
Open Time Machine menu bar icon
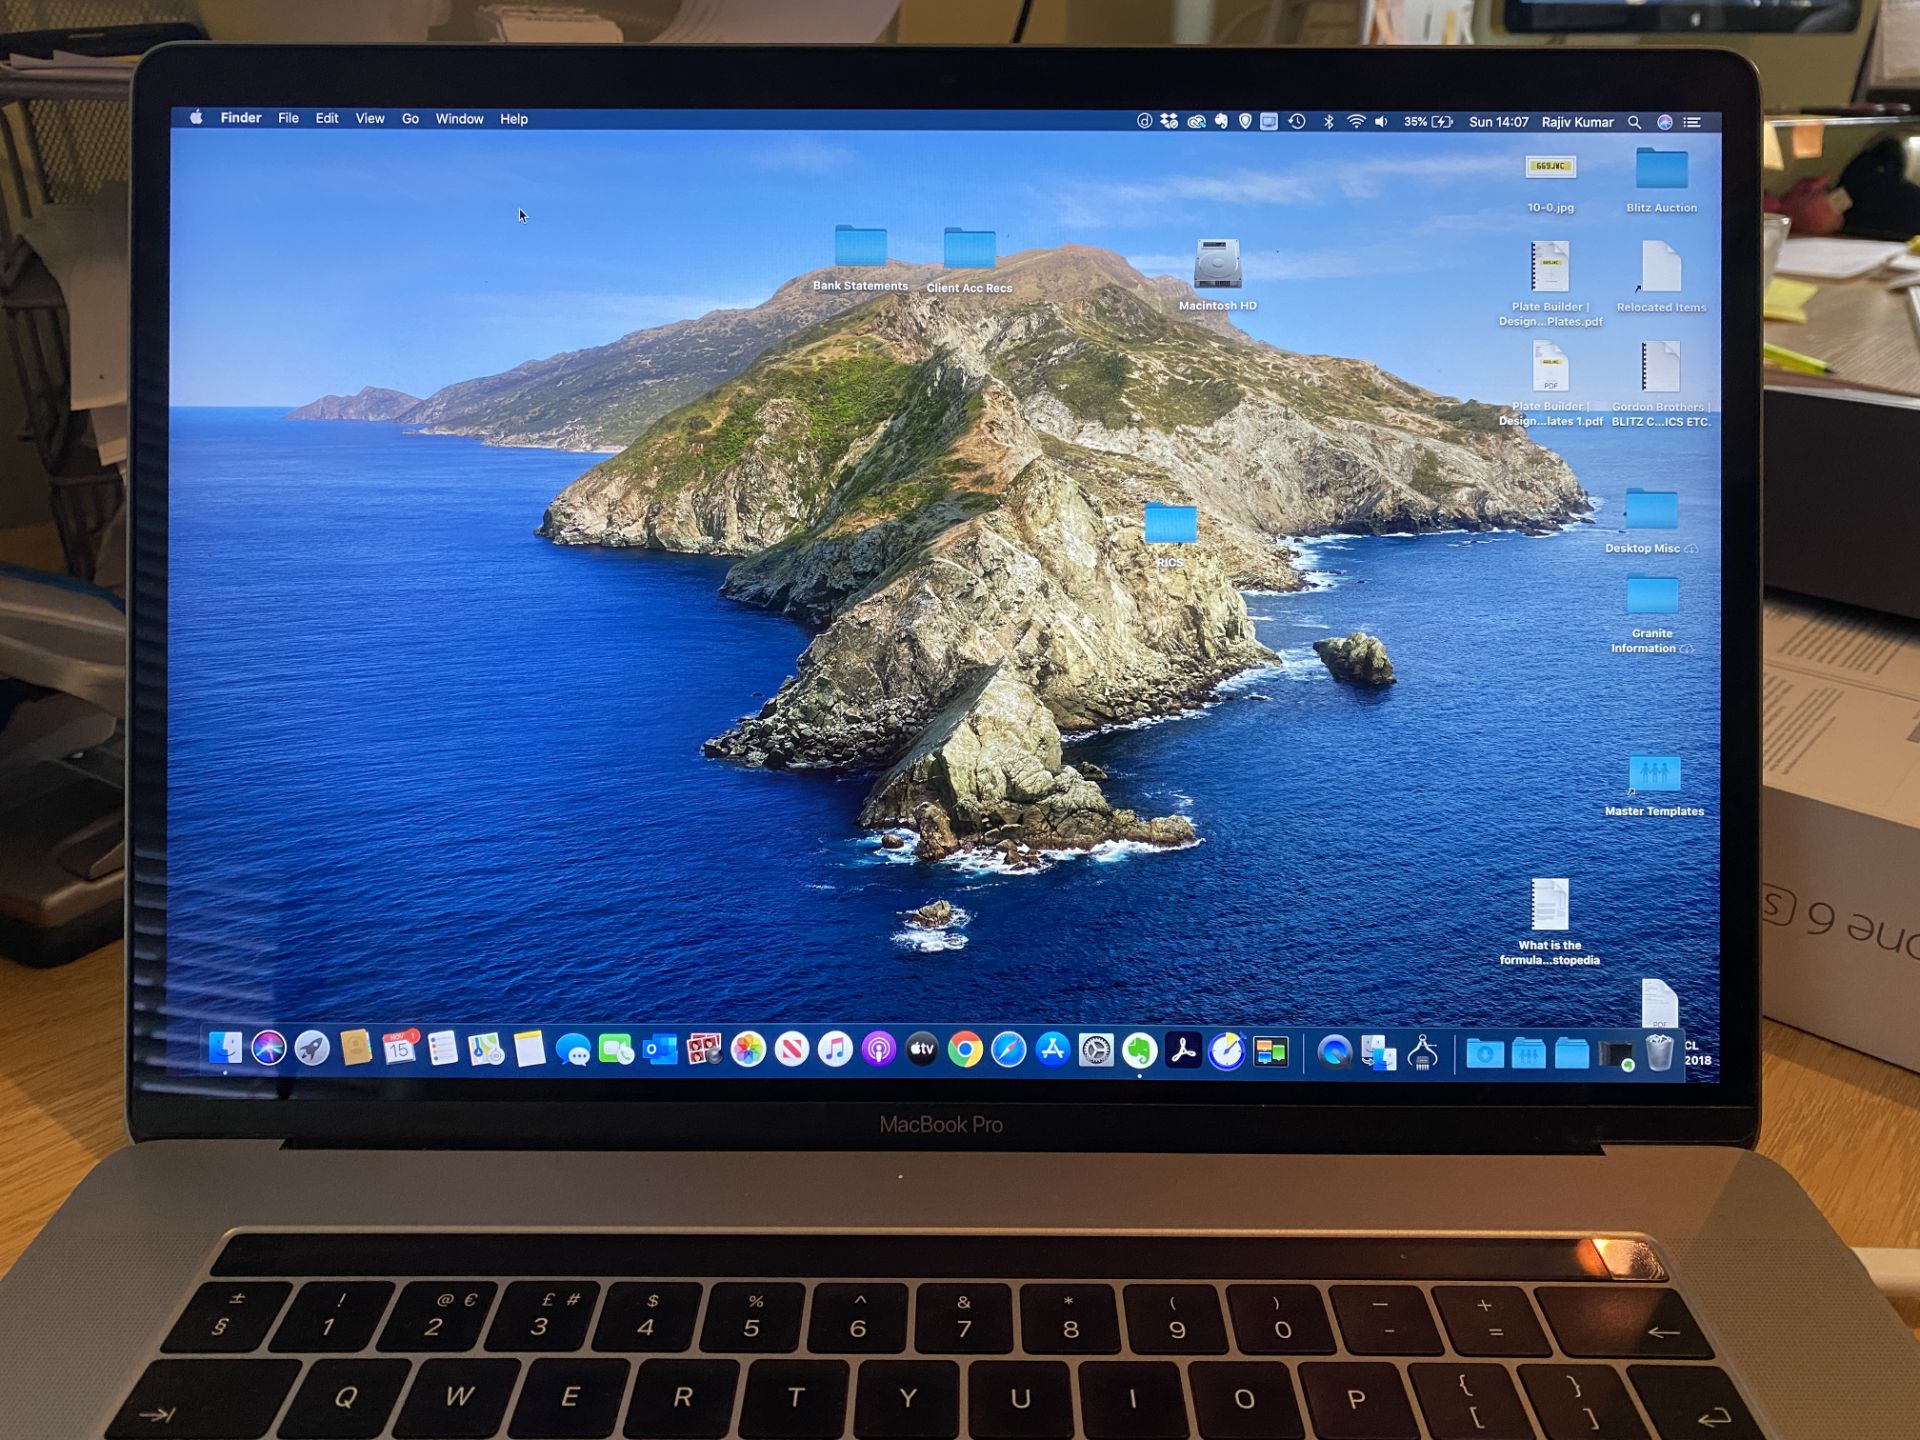pyautogui.click(x=1297, y=121)
